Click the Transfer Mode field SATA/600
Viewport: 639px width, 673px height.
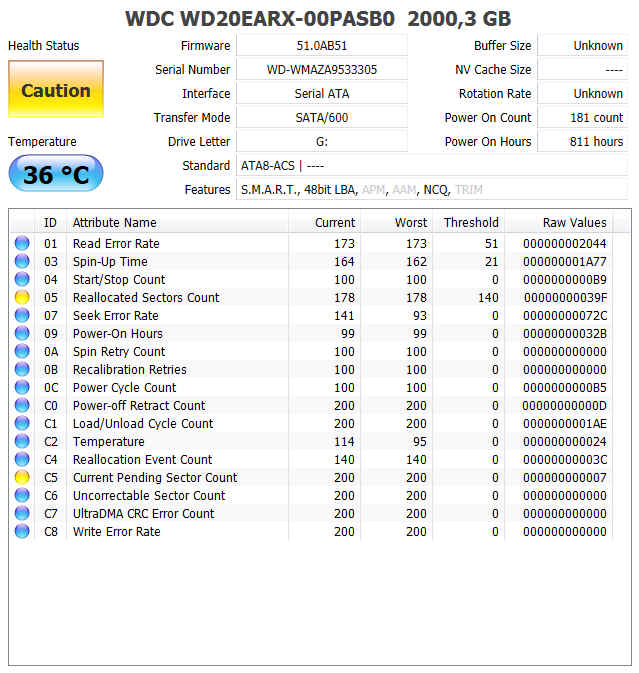(x=321, y=118)
